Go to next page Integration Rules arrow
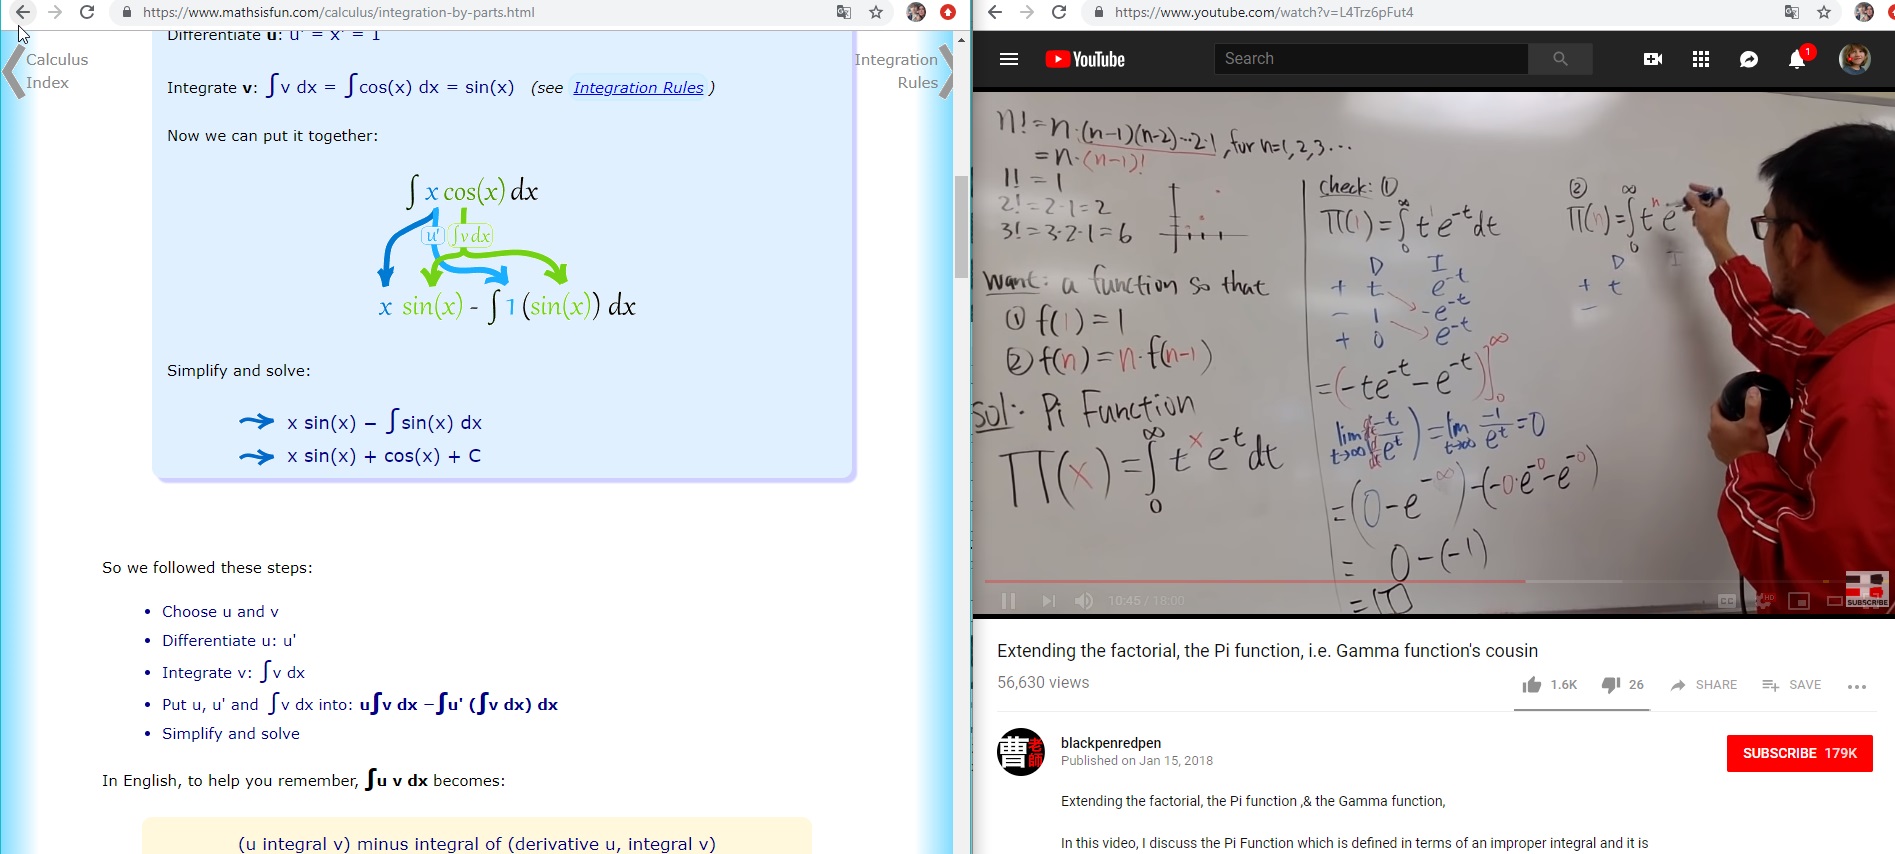 tap(943, 71)
